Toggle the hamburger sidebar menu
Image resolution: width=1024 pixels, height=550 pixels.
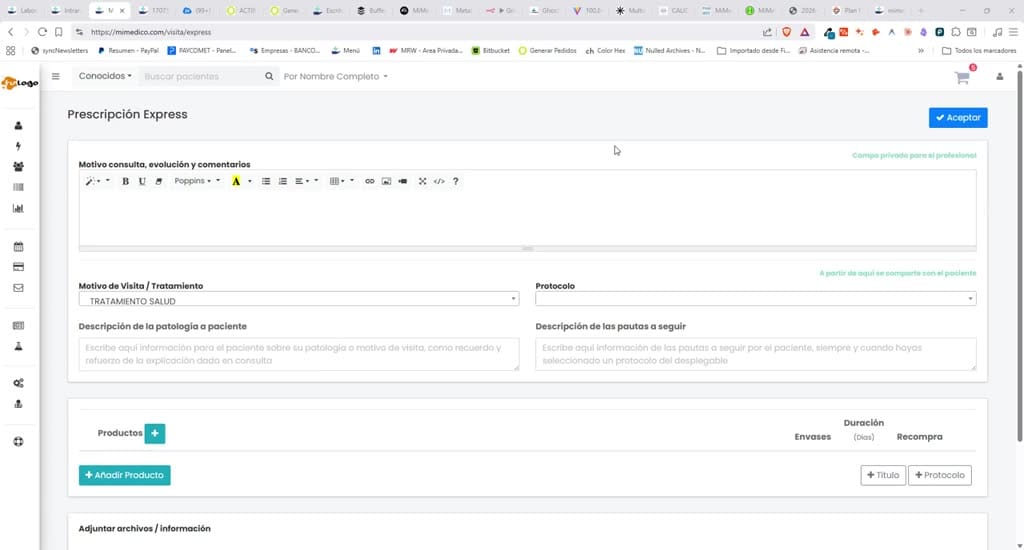[56, 76]
